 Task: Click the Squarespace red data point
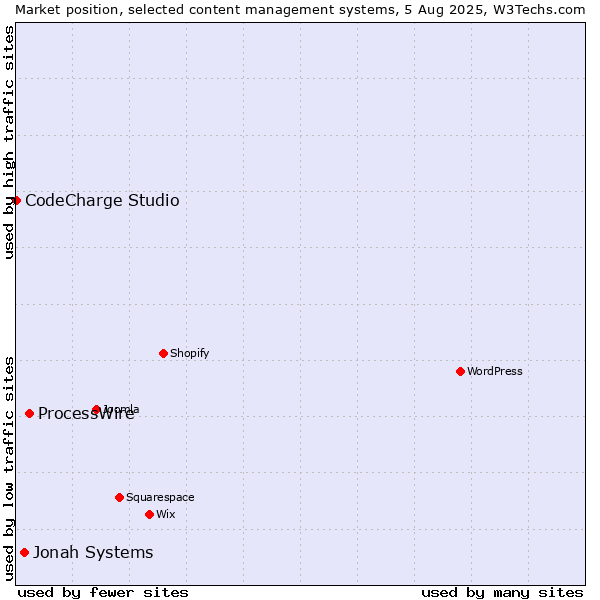(x=119, y=497)
